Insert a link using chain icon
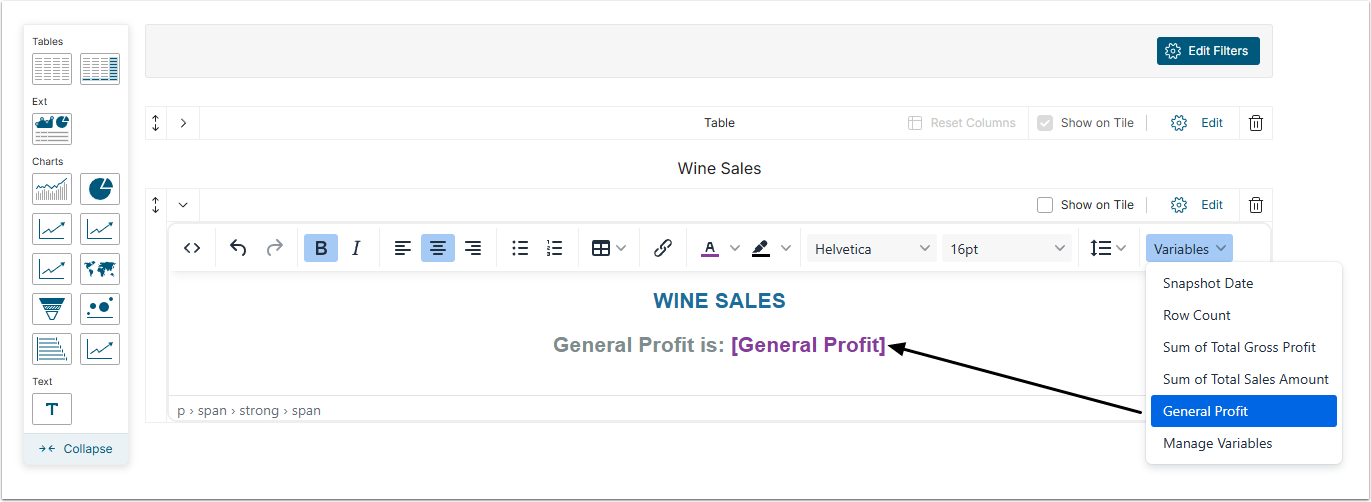 (x=662, y=248)
